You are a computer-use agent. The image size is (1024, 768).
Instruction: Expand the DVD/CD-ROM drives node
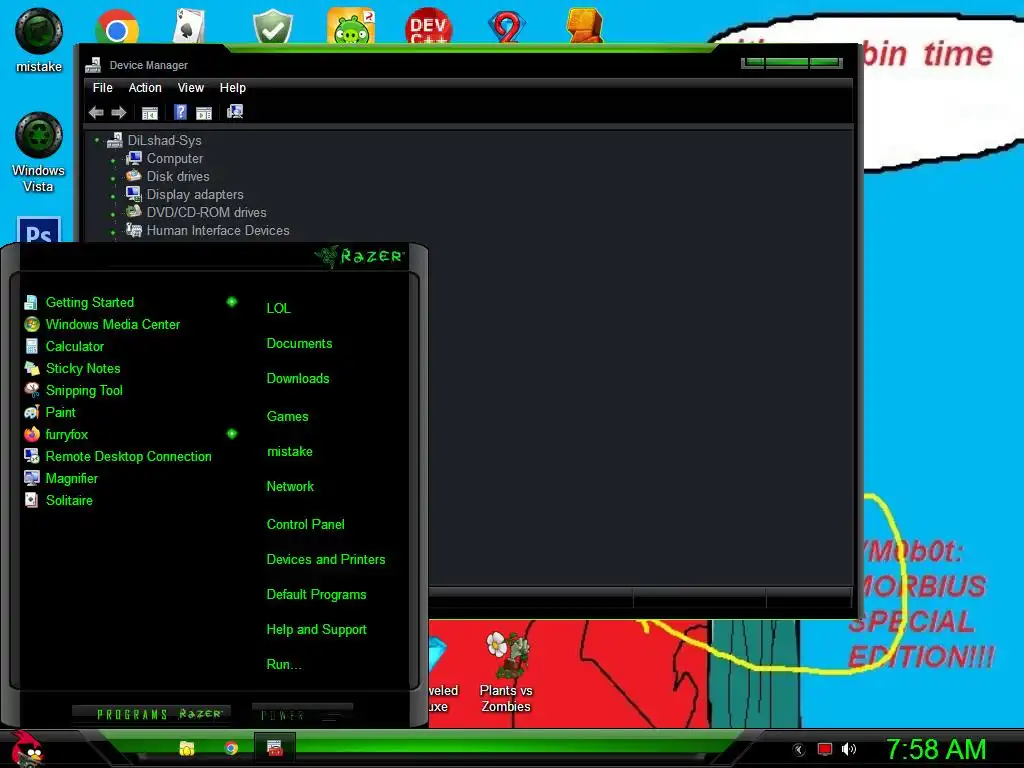tap(113, 214)
